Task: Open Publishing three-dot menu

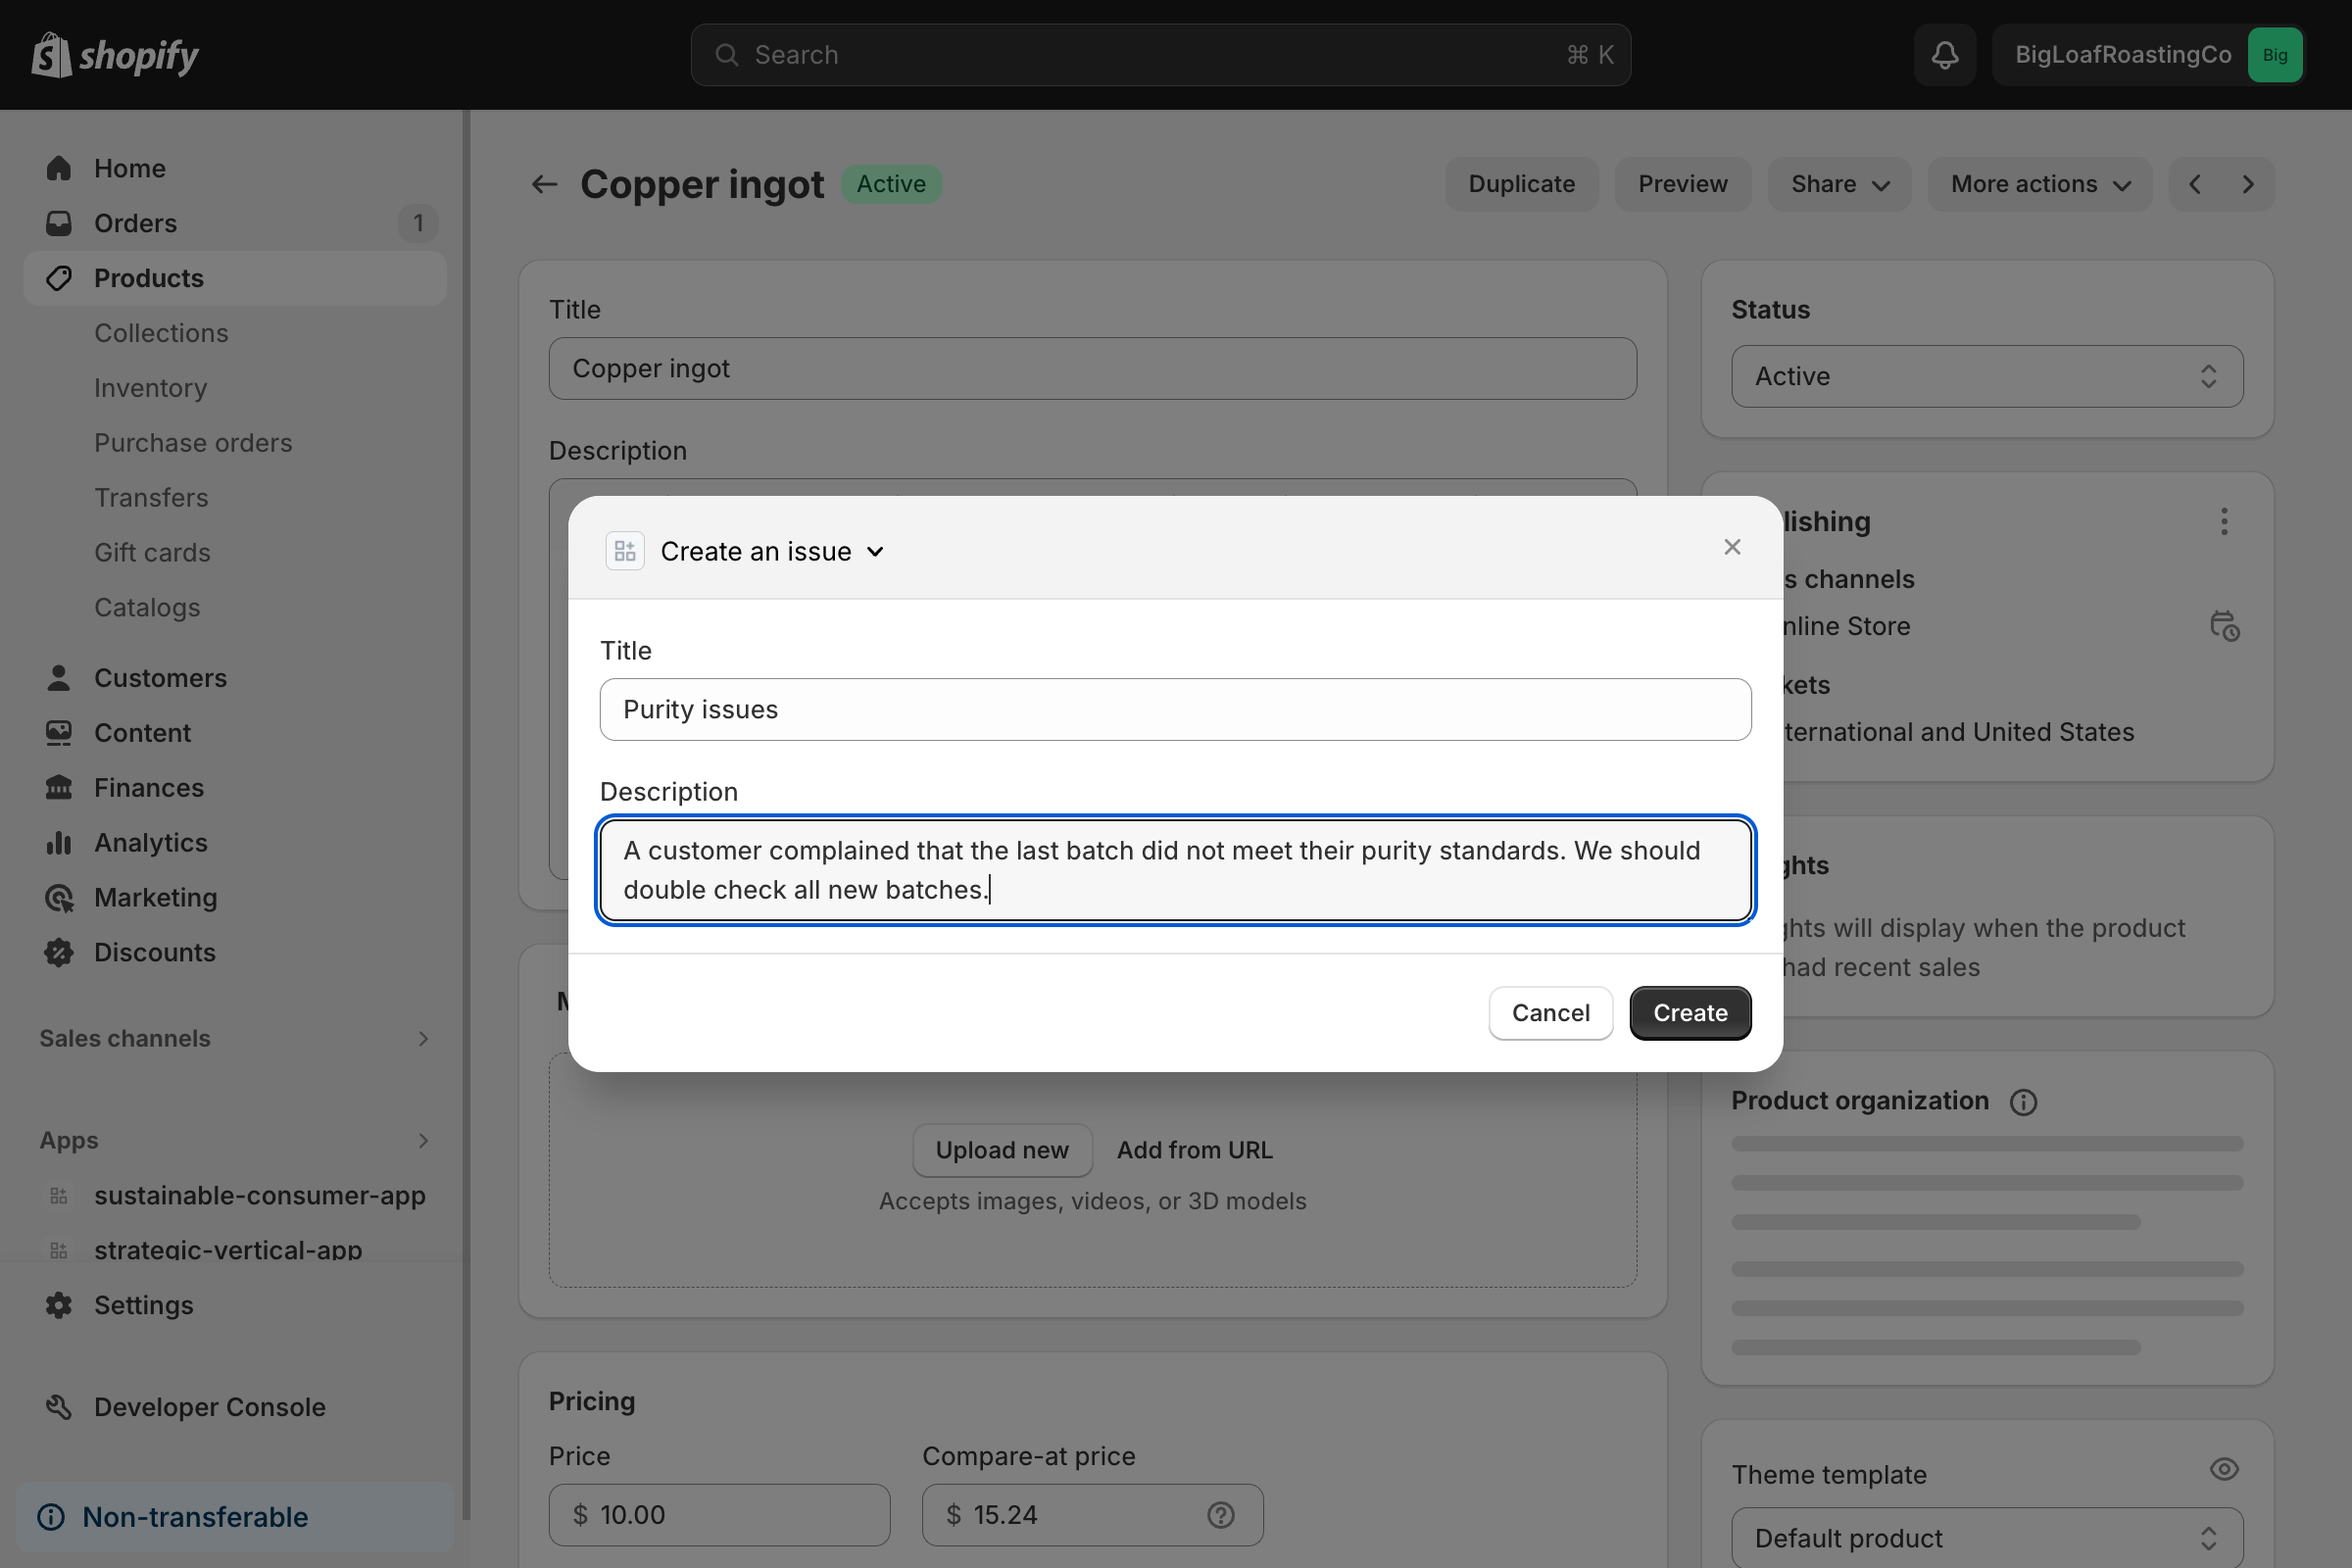Action: point(2224,521)
